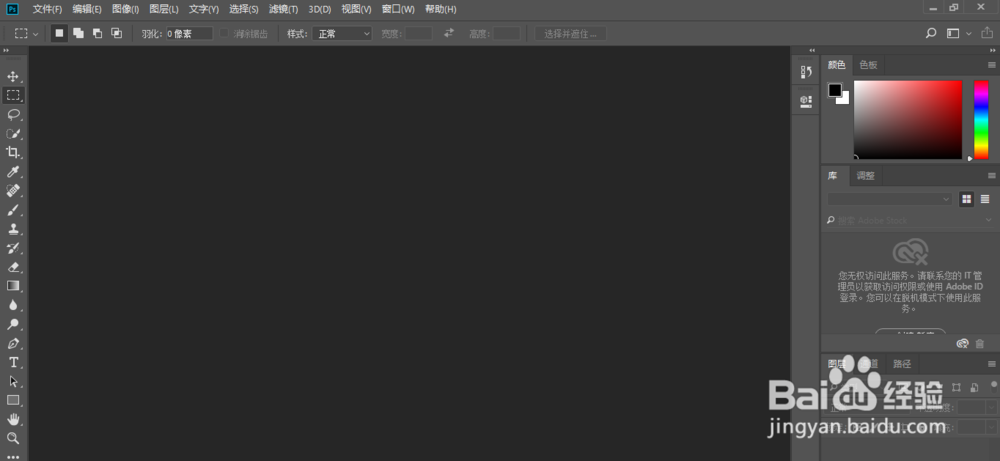
Task: Open the Properties panel icon
Action: [805, 100]
